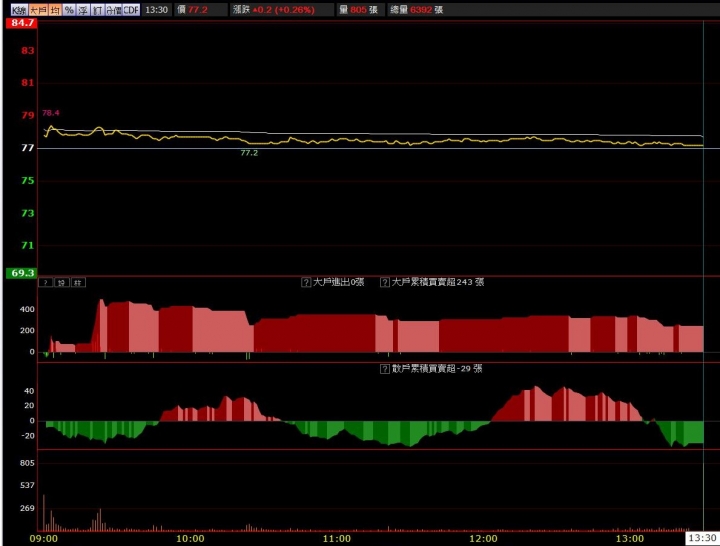Image resolution: width=720 pixels, height=546 pixels.
Task: Click the 設 settings button in the sub-panel
Action: pyautogui.click(x=60, y=283)
